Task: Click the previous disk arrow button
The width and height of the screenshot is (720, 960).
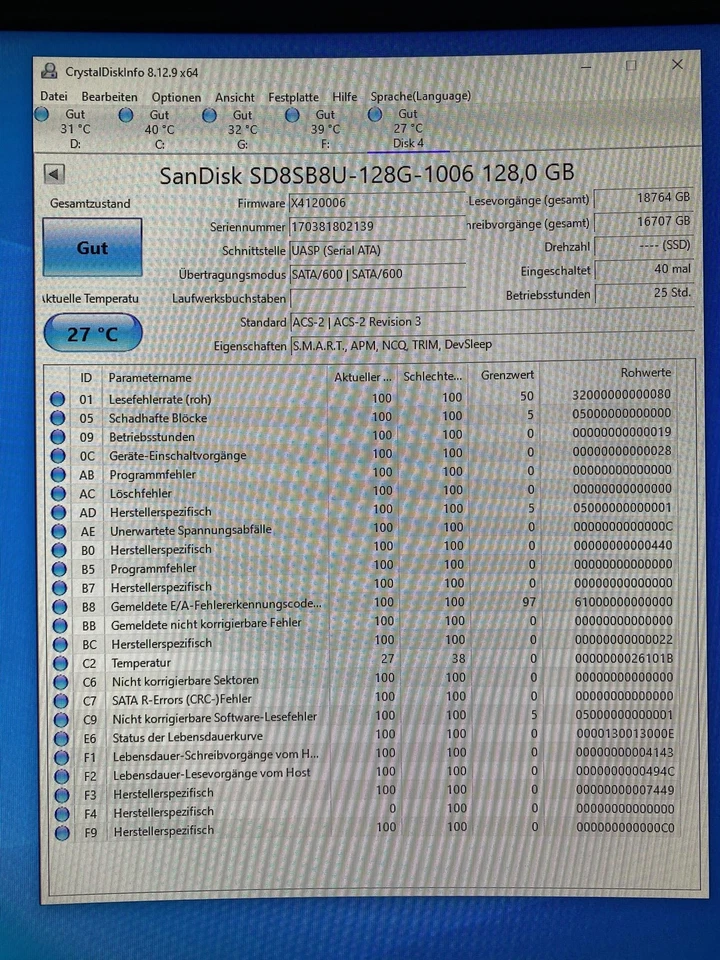Action: coord(54,174)
